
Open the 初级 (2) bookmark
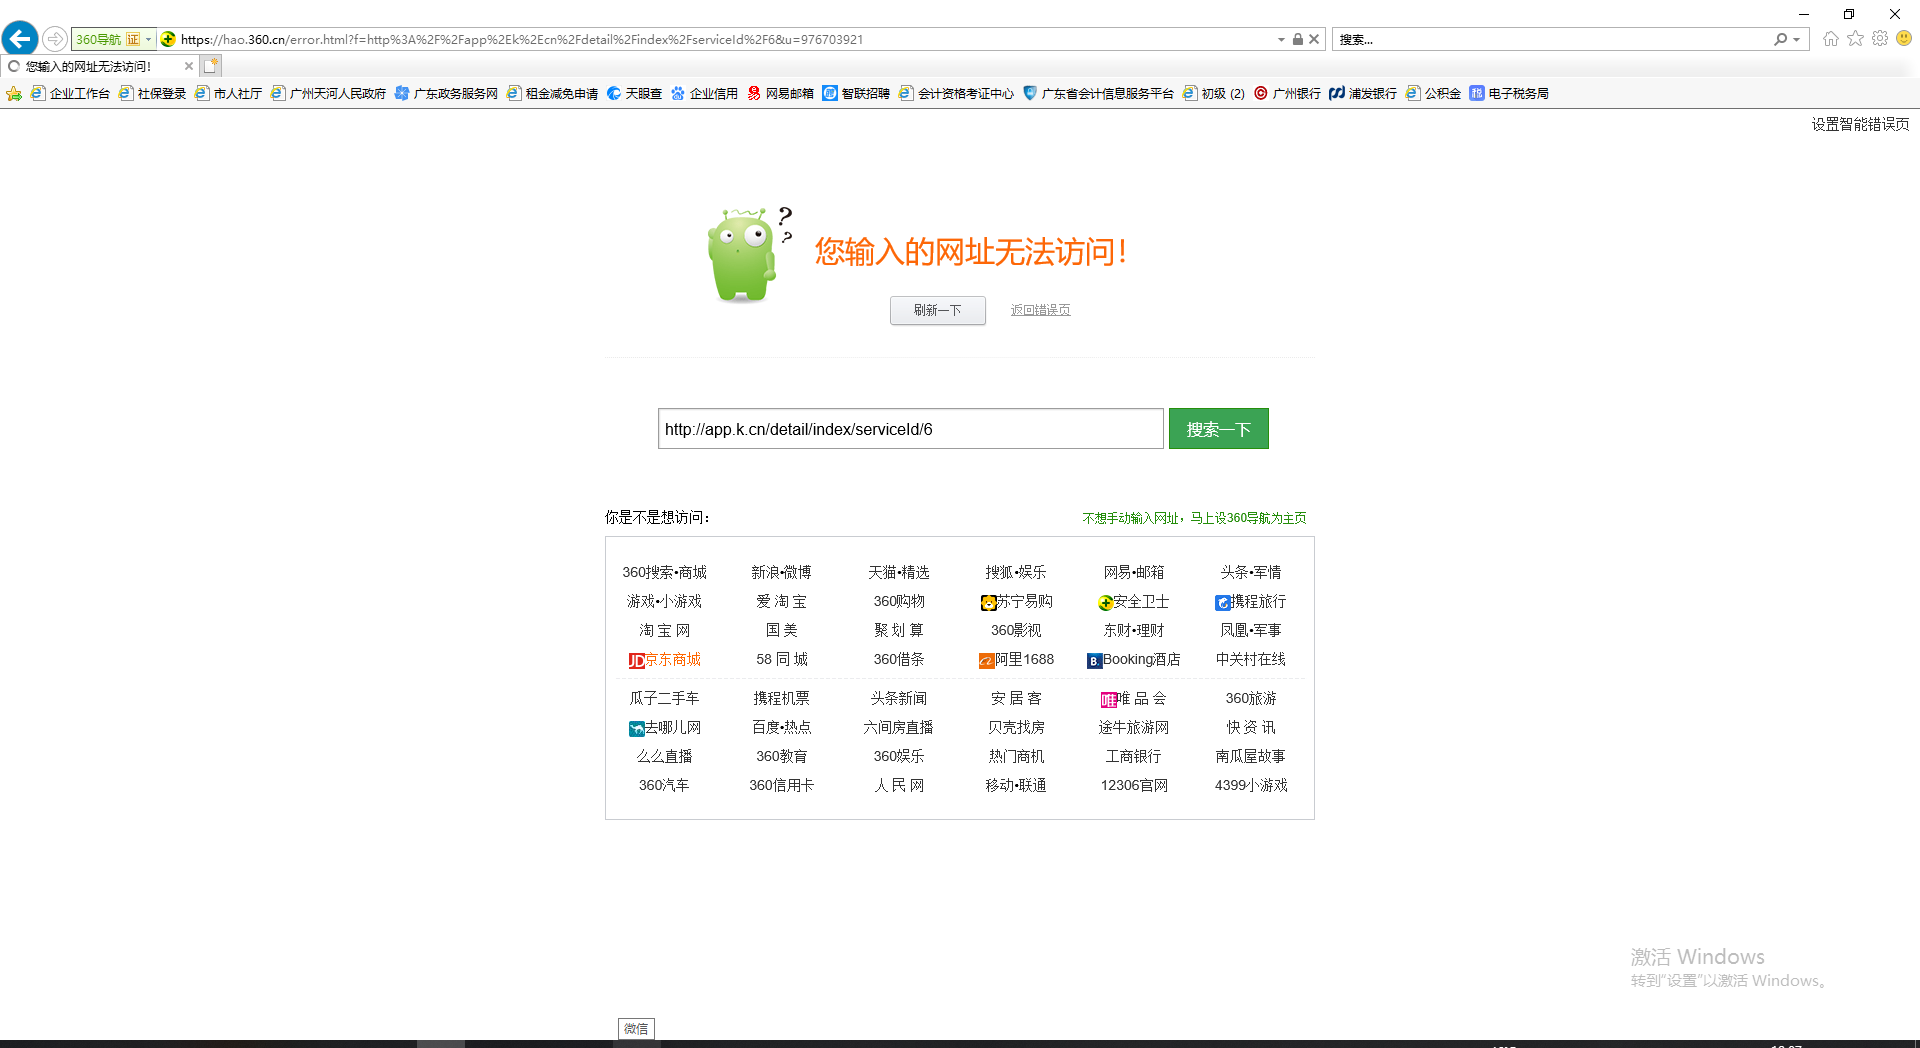[x=1214, y=93]
